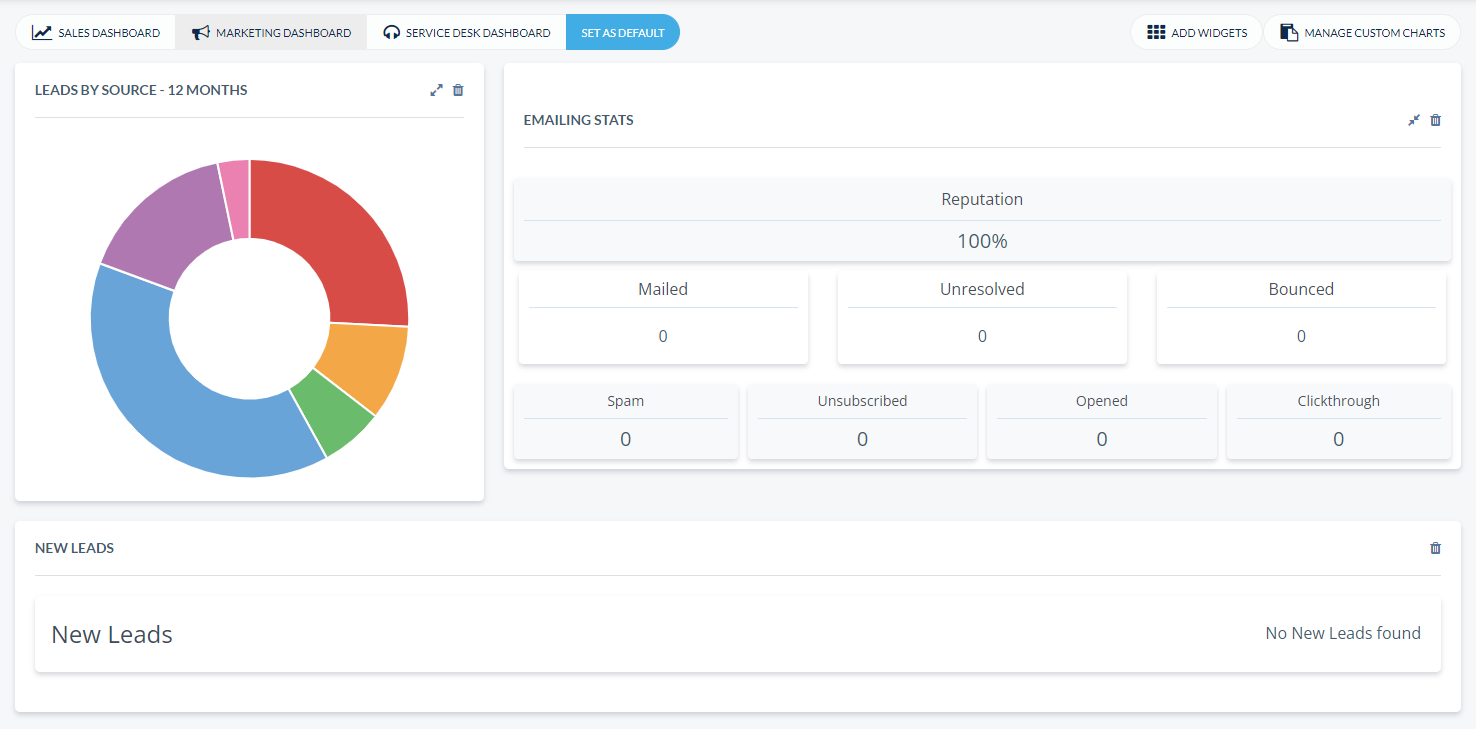This screenshot has width=1476, height=729.
Task: Delete the Emailing Stats widget
Action: point(1436,120)
